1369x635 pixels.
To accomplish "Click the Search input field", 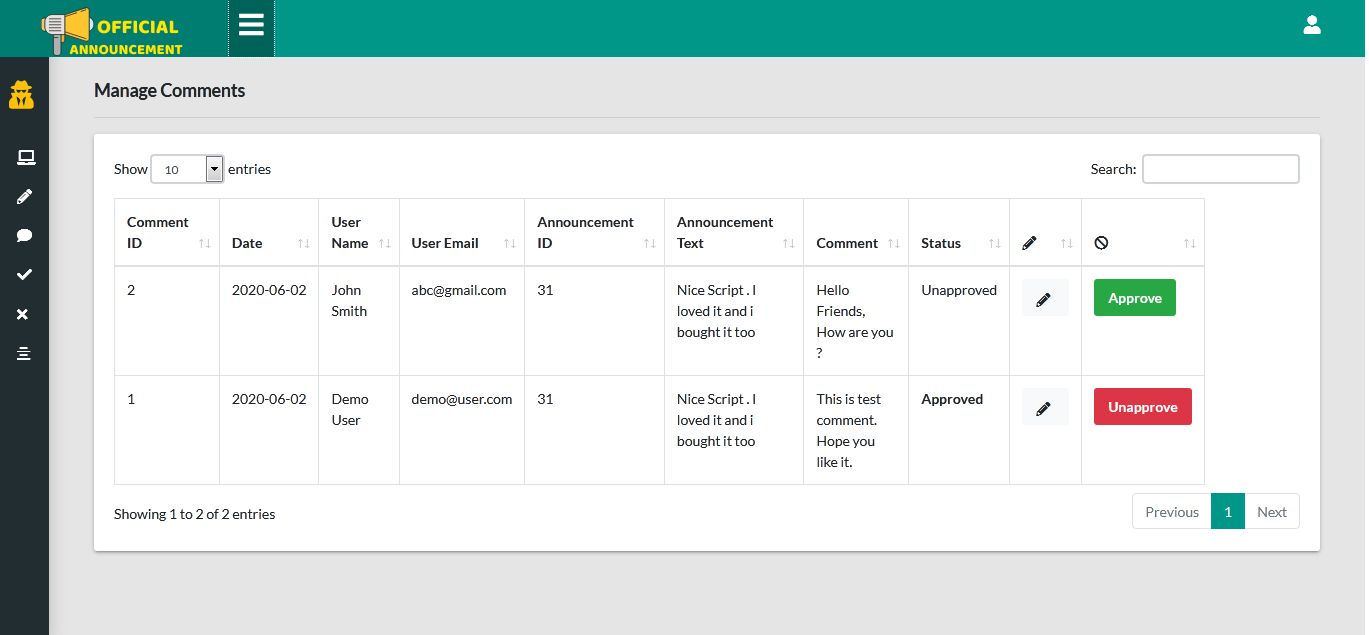I will pos(1220,170).
